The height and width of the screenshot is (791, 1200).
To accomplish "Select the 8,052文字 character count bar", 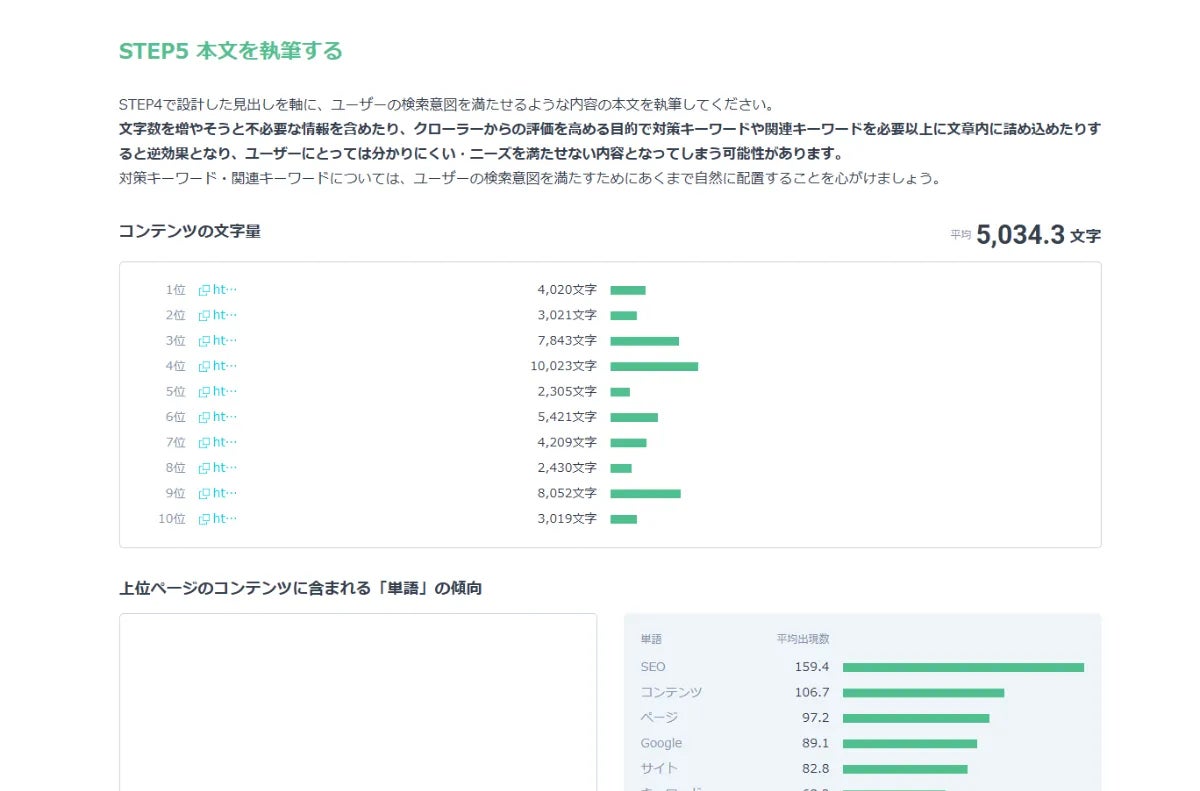I will (x=645, y=493).
